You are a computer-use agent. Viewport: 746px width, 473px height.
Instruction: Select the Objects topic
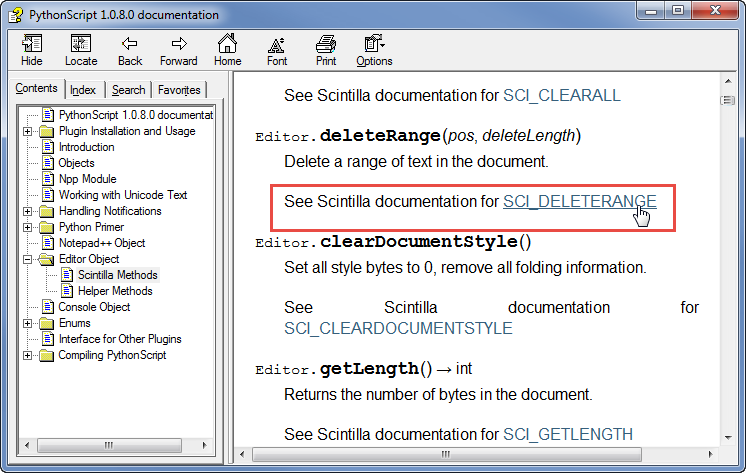point(76,163)
